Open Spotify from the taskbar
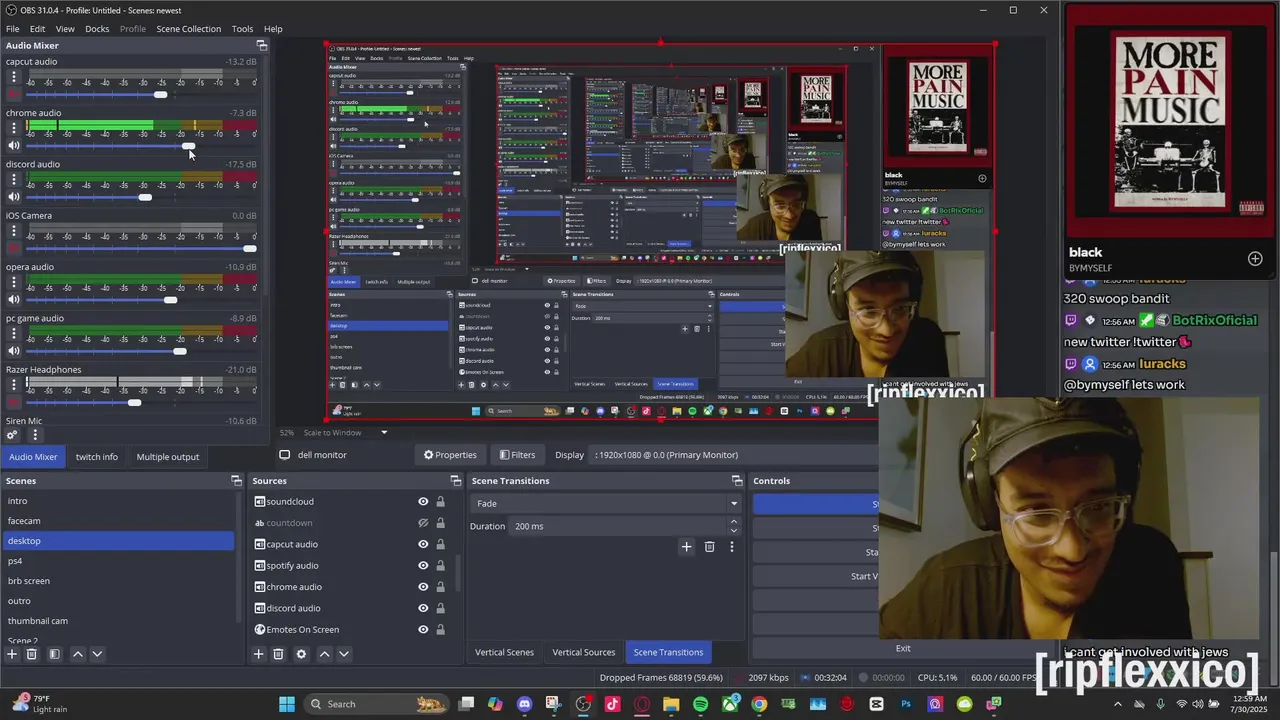 700,704
